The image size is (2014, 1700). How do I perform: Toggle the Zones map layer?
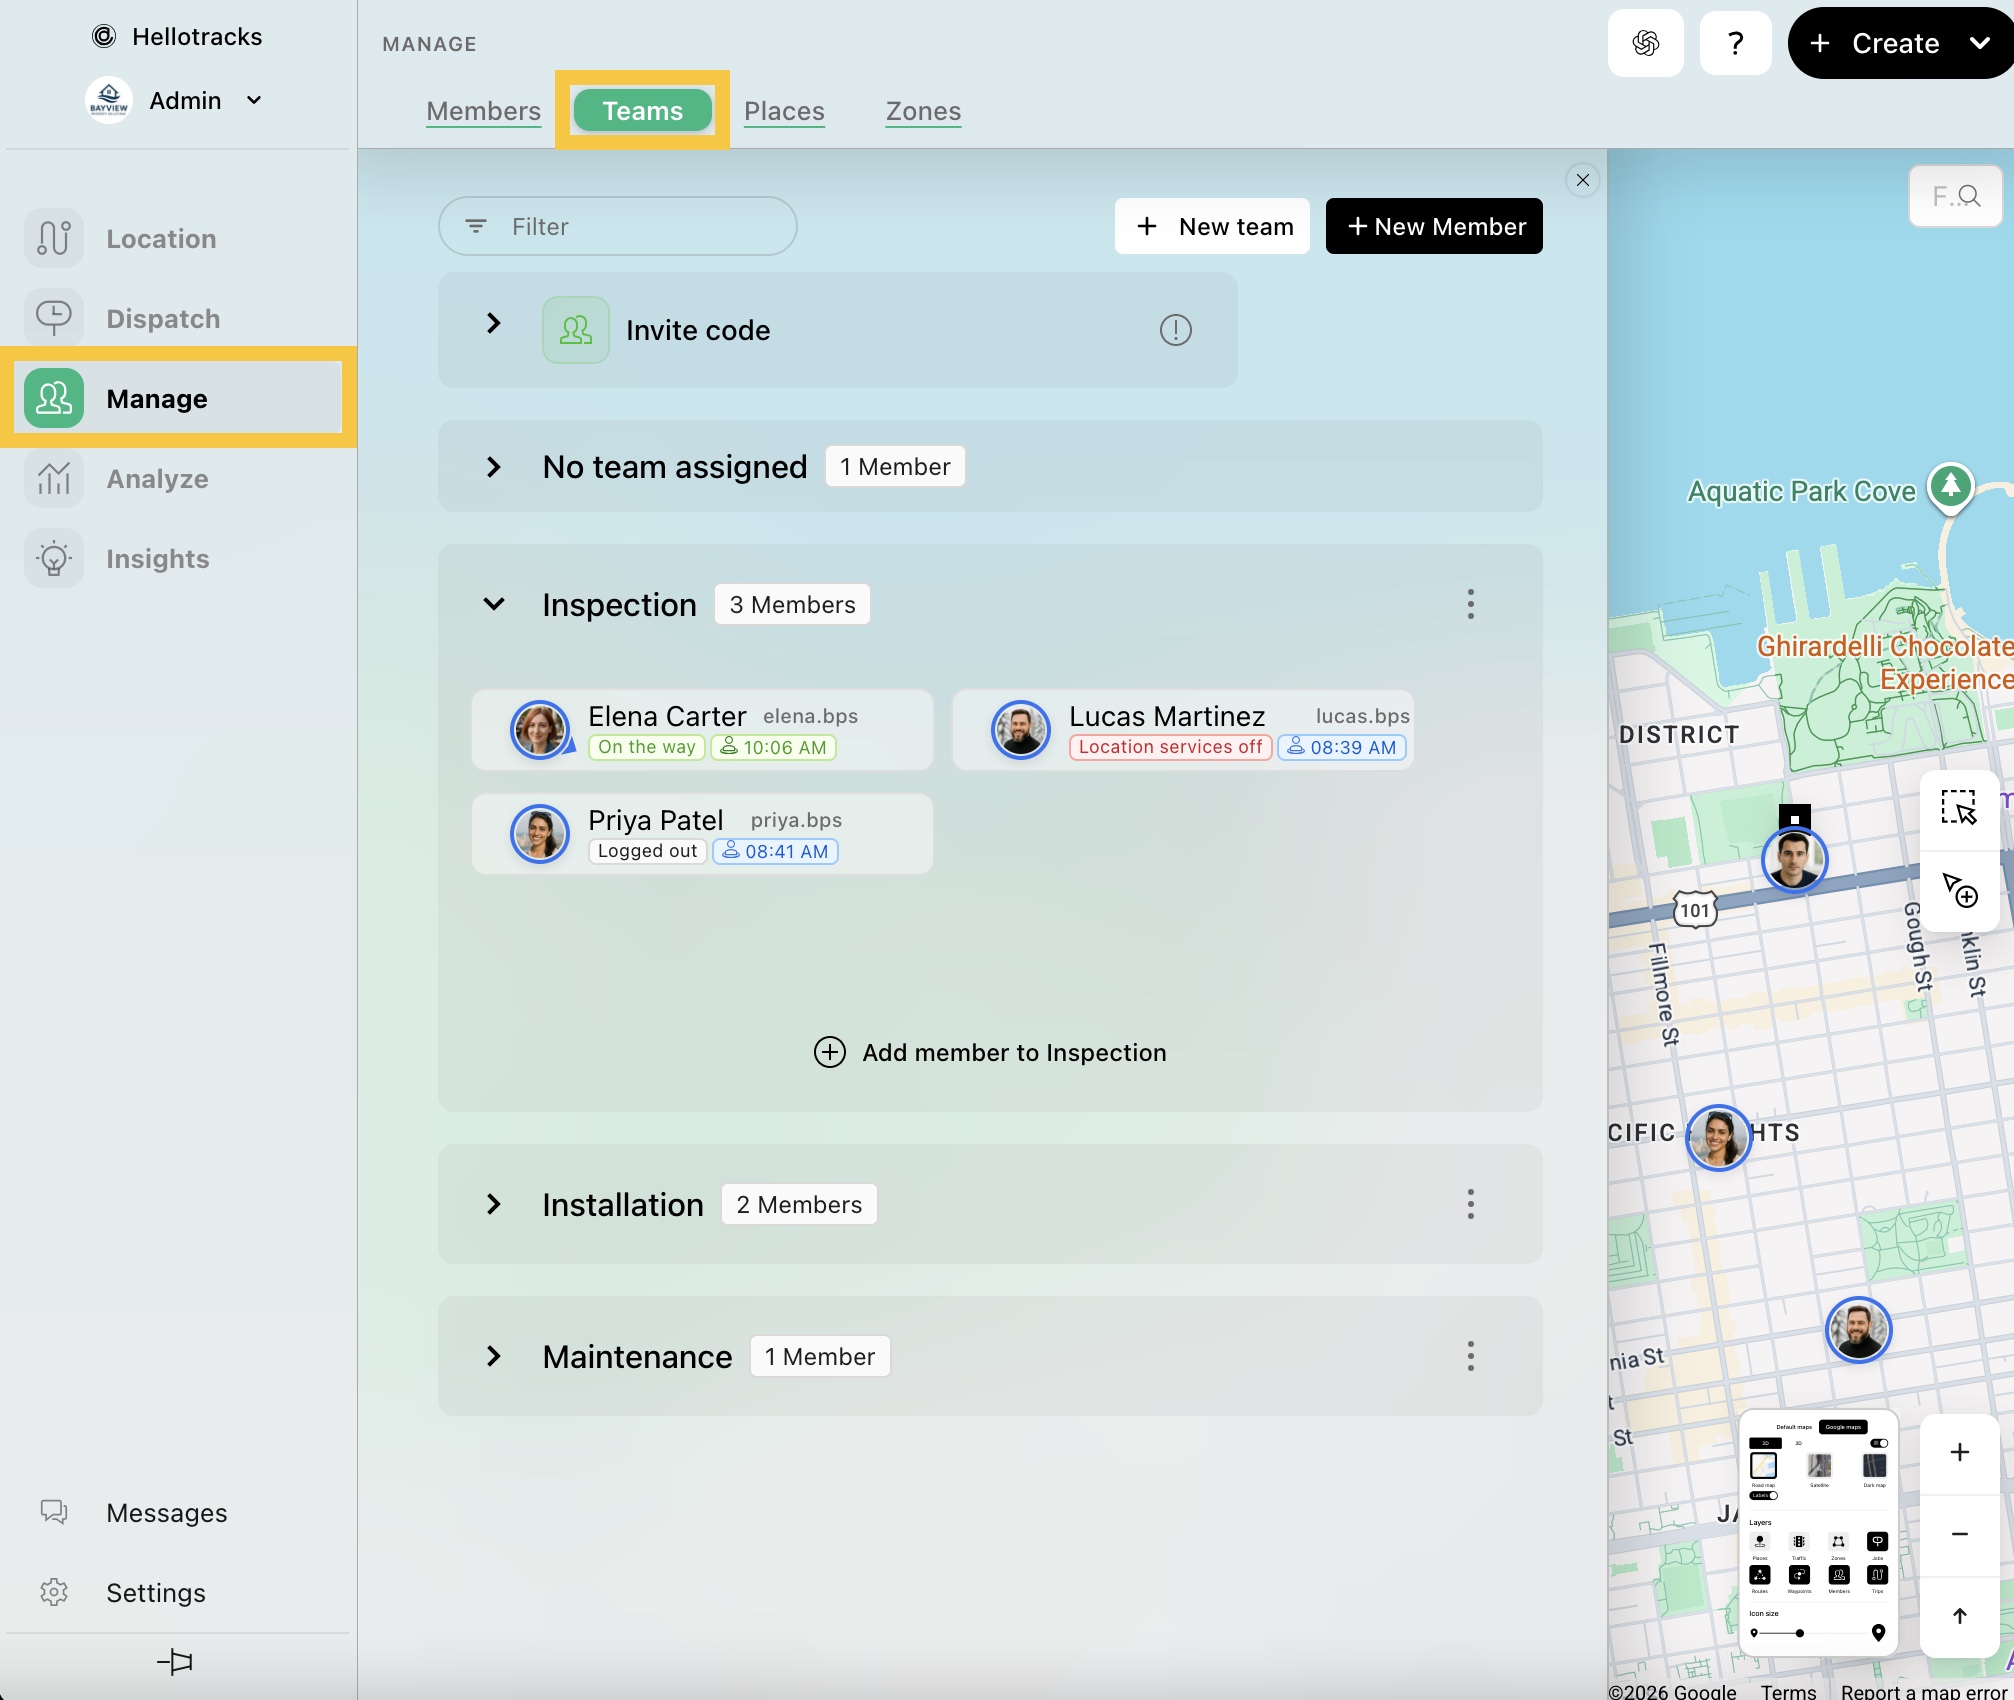[1838, 1542]
